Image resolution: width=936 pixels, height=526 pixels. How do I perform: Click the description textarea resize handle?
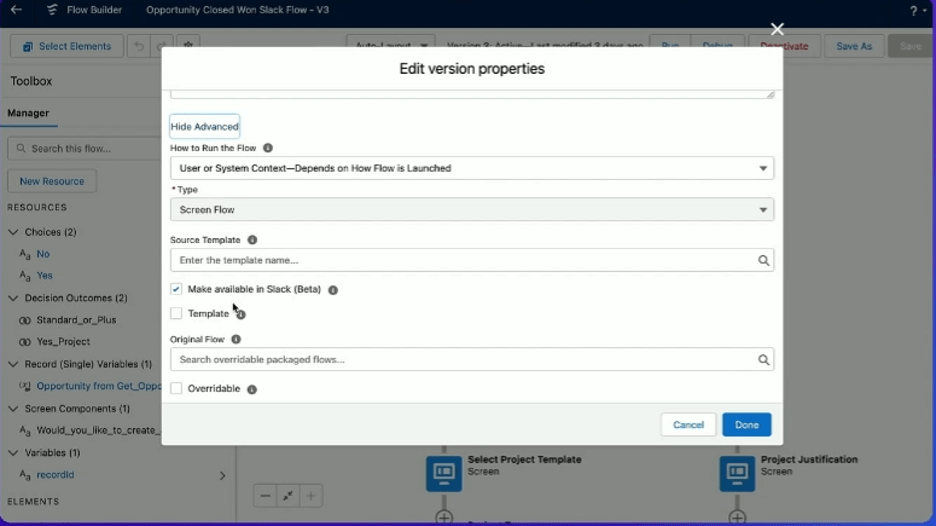coord(770,94)
